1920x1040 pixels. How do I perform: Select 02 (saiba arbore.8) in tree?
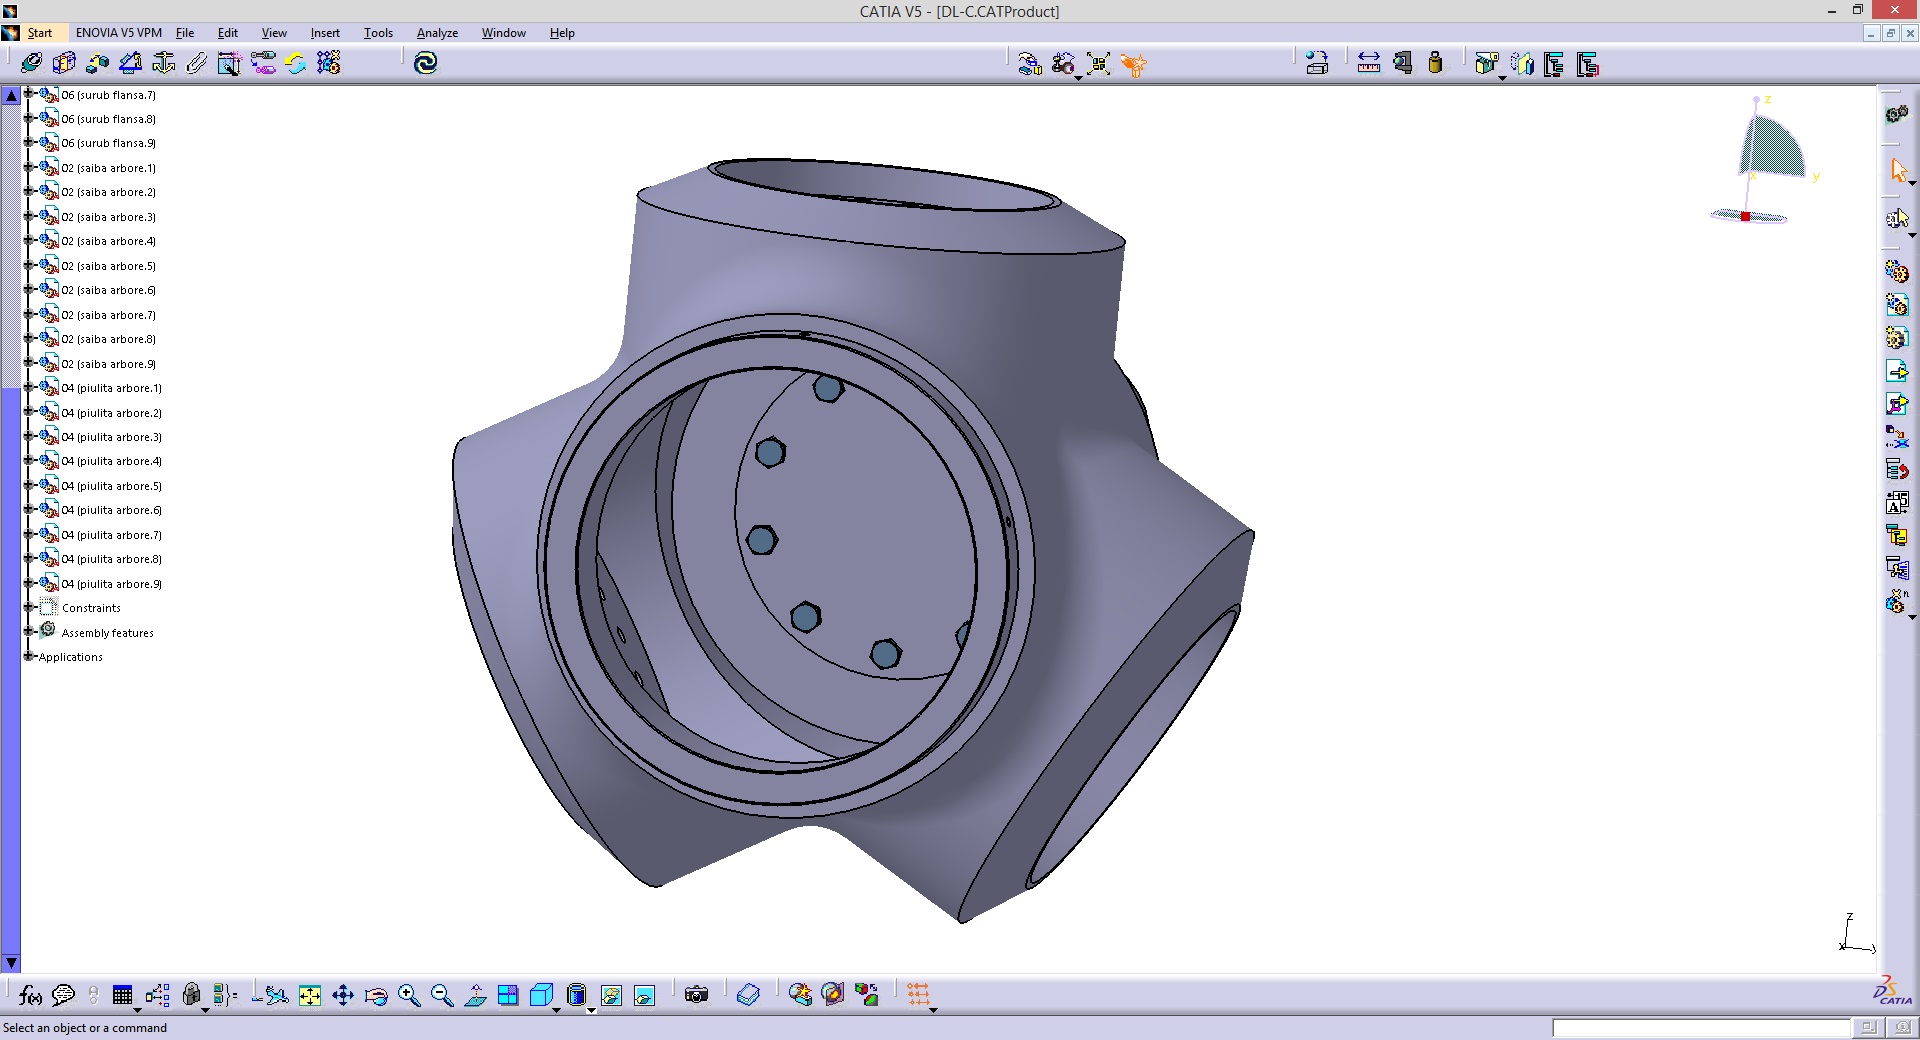109,339
